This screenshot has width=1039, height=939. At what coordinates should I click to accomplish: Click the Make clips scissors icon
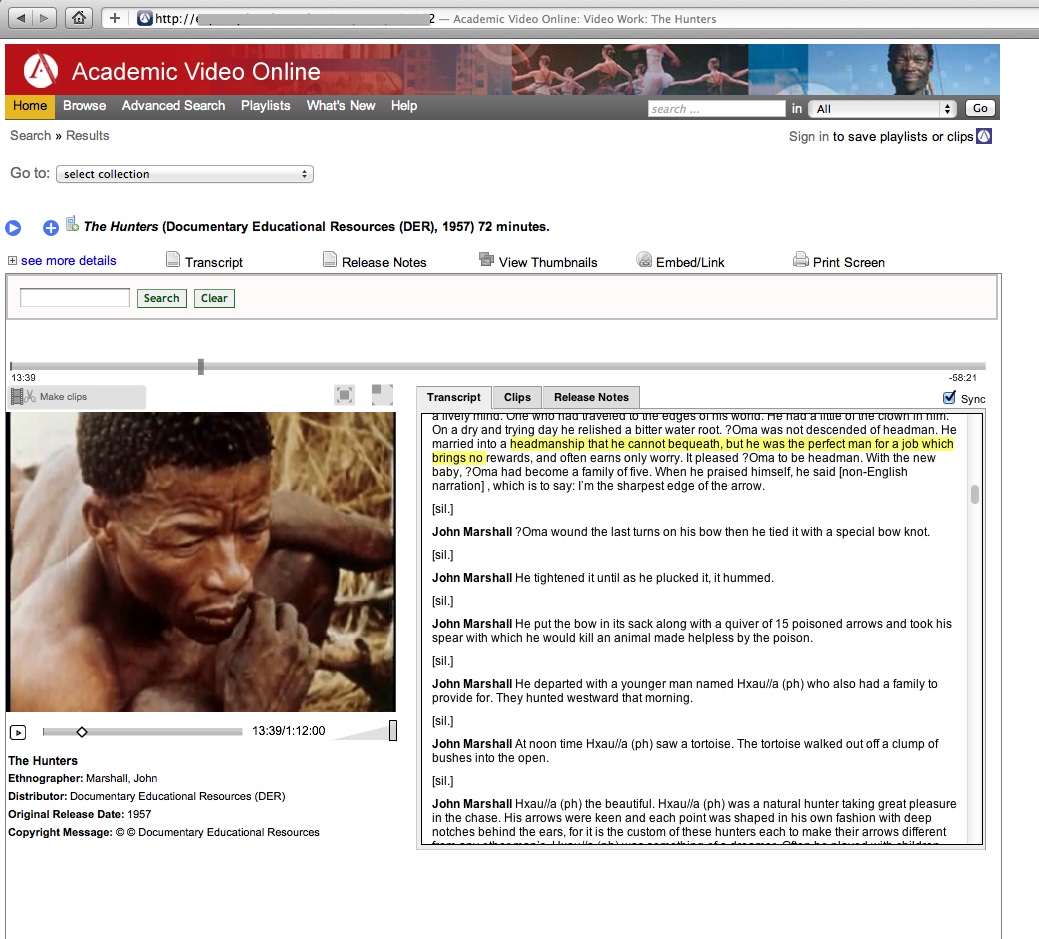[x=24, y=397]
